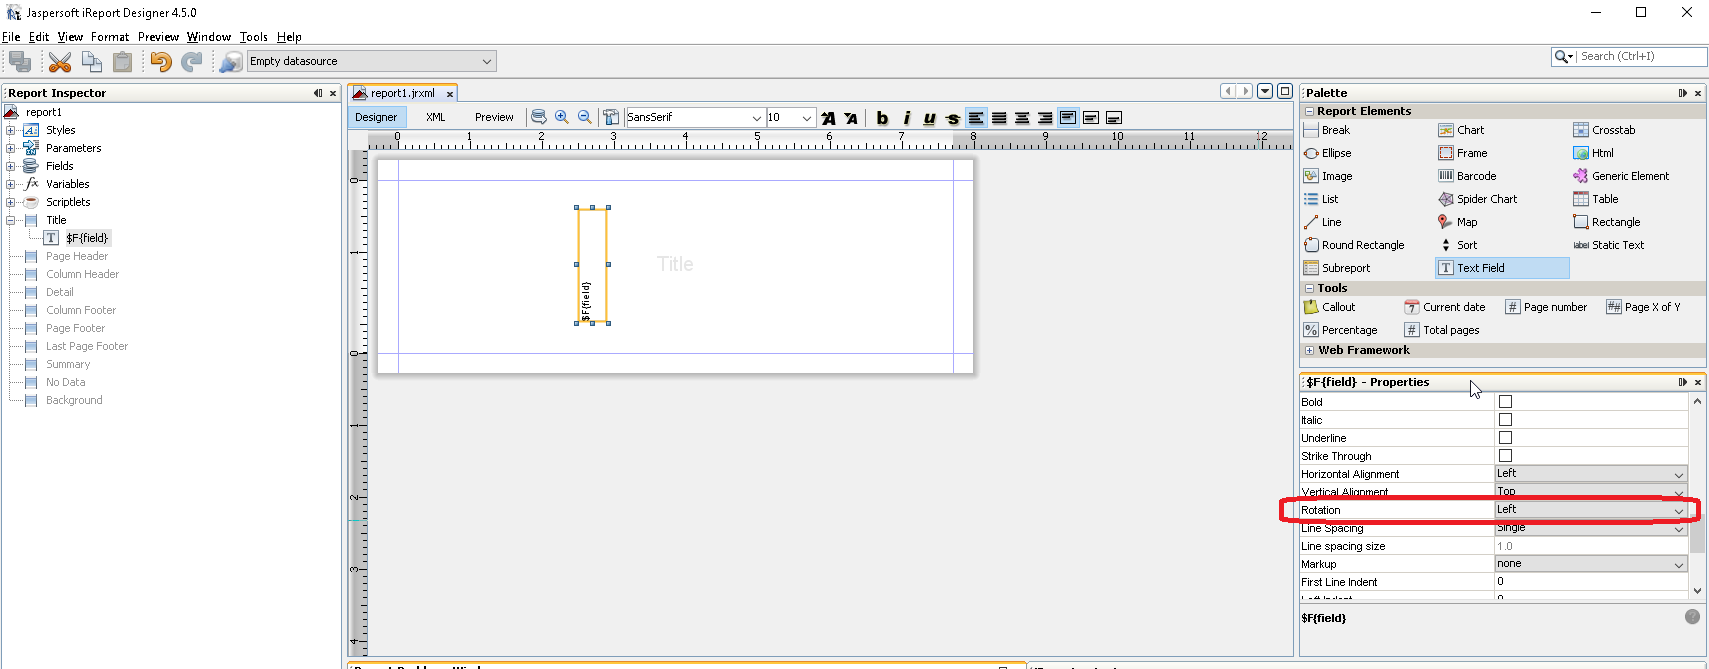
Task: Collapse the Title band tree node
Action: [x=11, y=220]
